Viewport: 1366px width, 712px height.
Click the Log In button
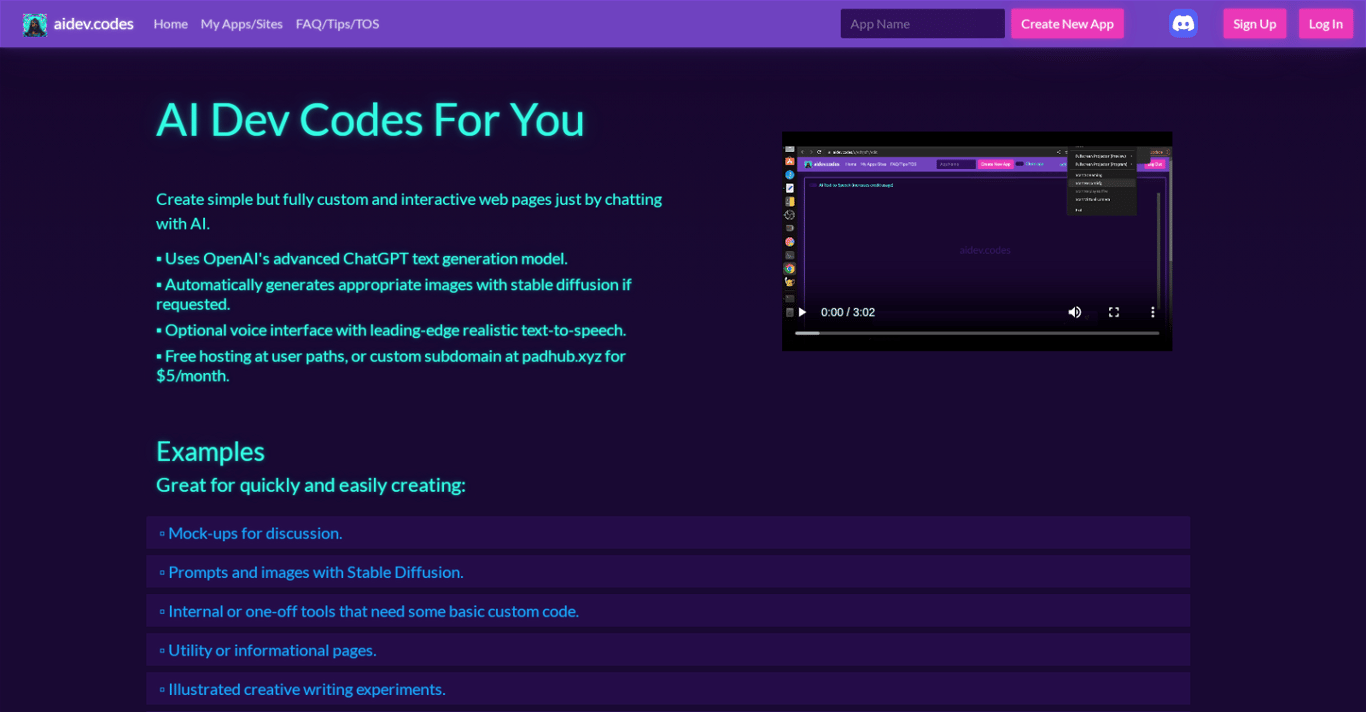(x=1325, y=24)
